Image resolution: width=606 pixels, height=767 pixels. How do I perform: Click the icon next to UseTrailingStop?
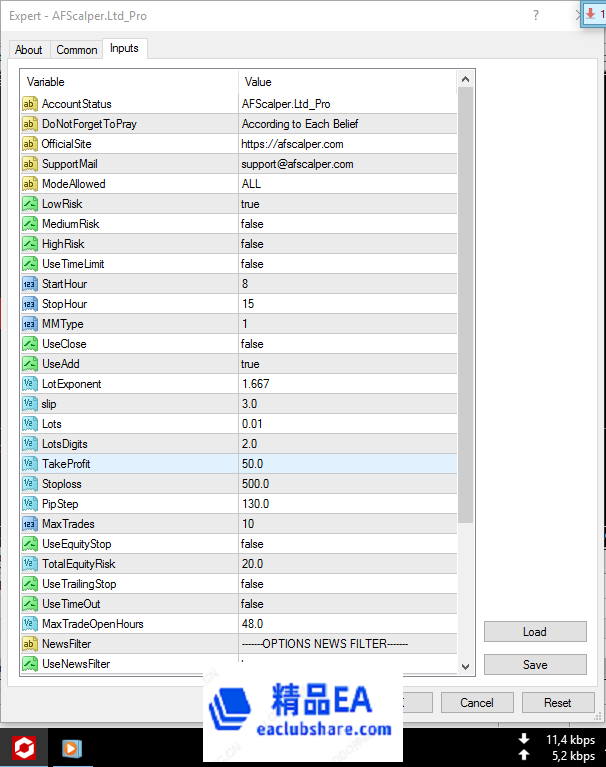30,584
